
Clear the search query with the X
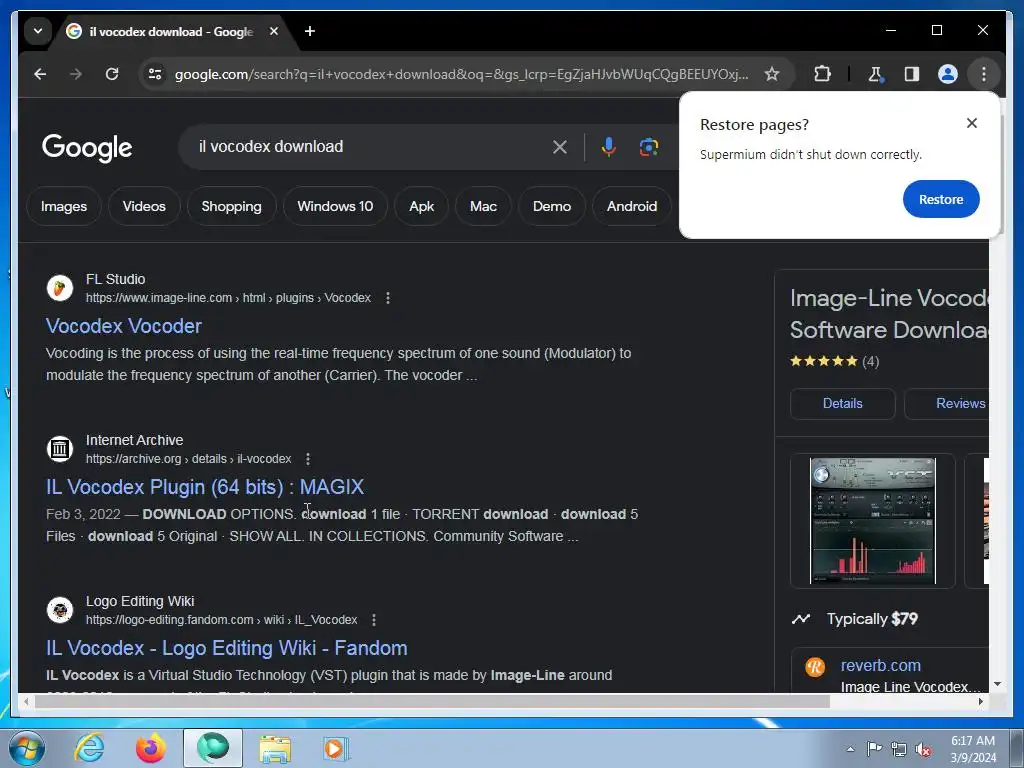pos(560,147)
